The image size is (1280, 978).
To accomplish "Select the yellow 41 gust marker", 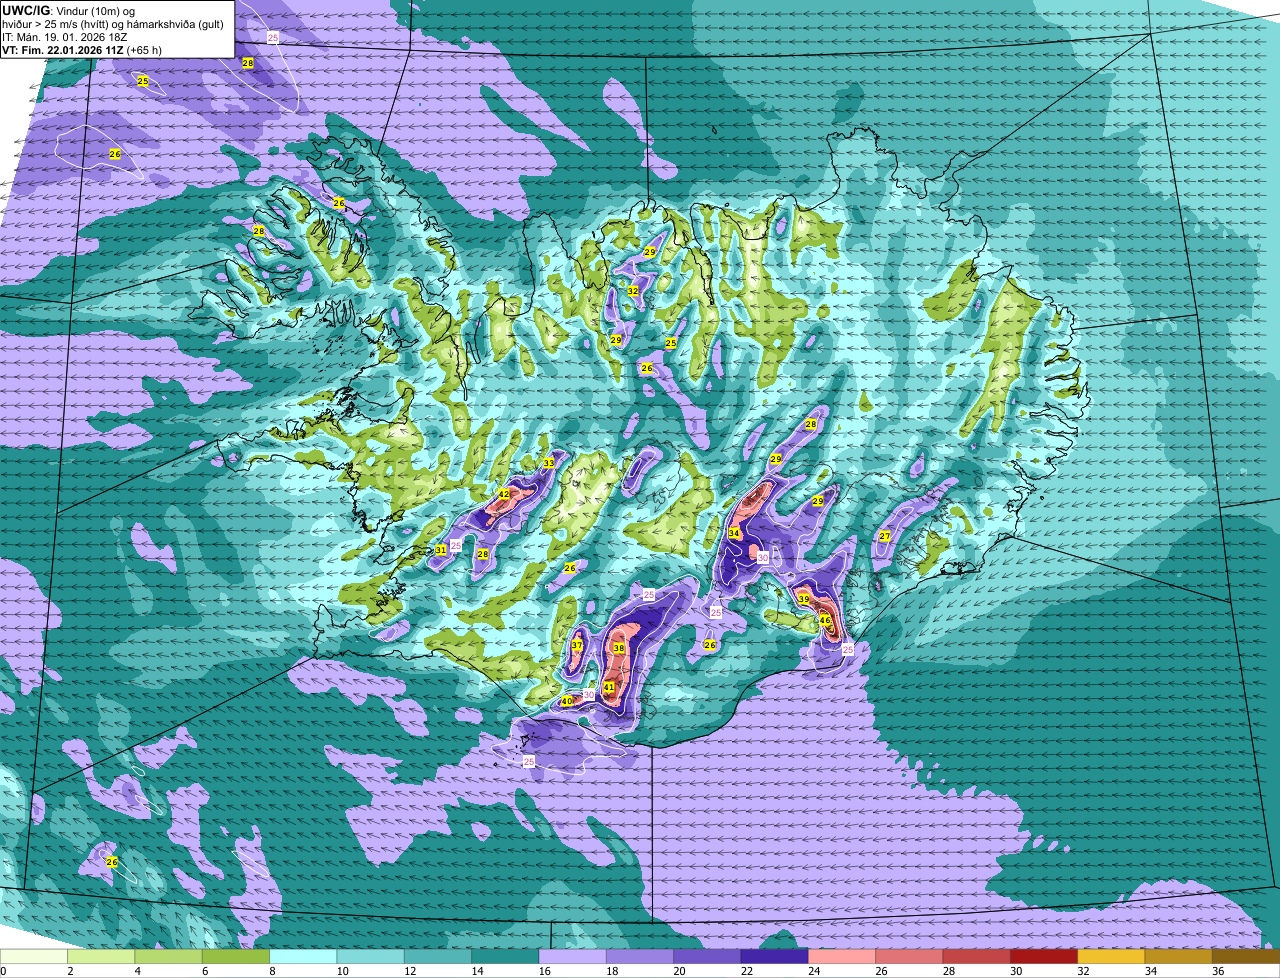I will [x=609, y=687].
